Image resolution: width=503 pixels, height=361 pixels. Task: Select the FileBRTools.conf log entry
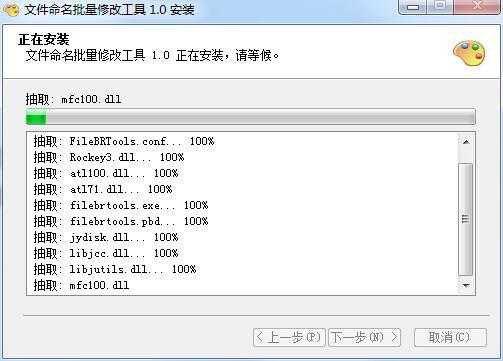(x=124, y=141)
